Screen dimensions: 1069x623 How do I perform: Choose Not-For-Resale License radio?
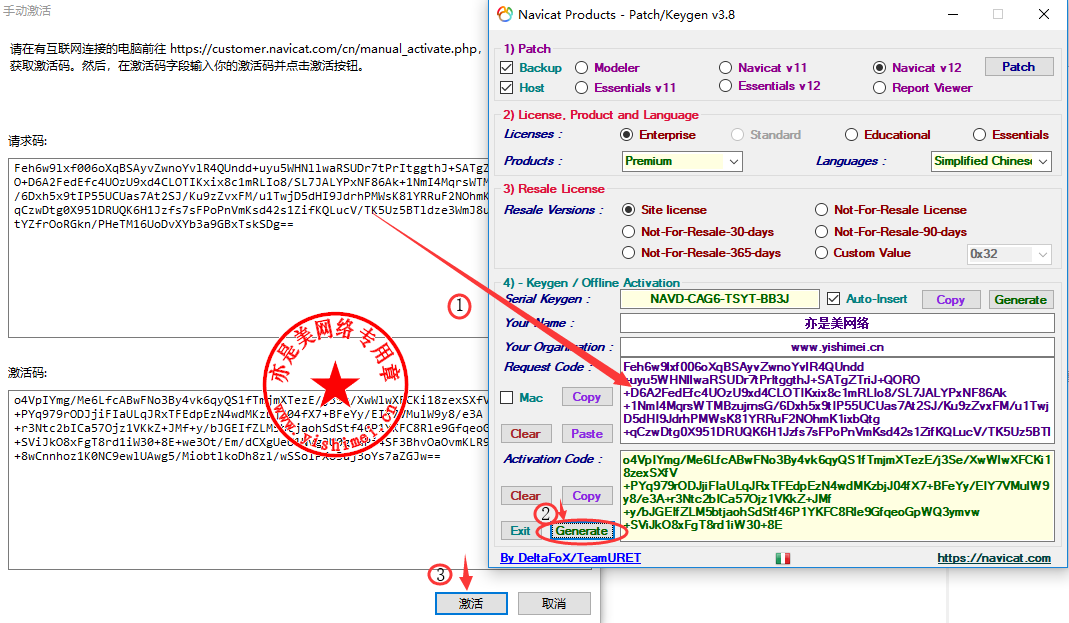tap(822, 210)
